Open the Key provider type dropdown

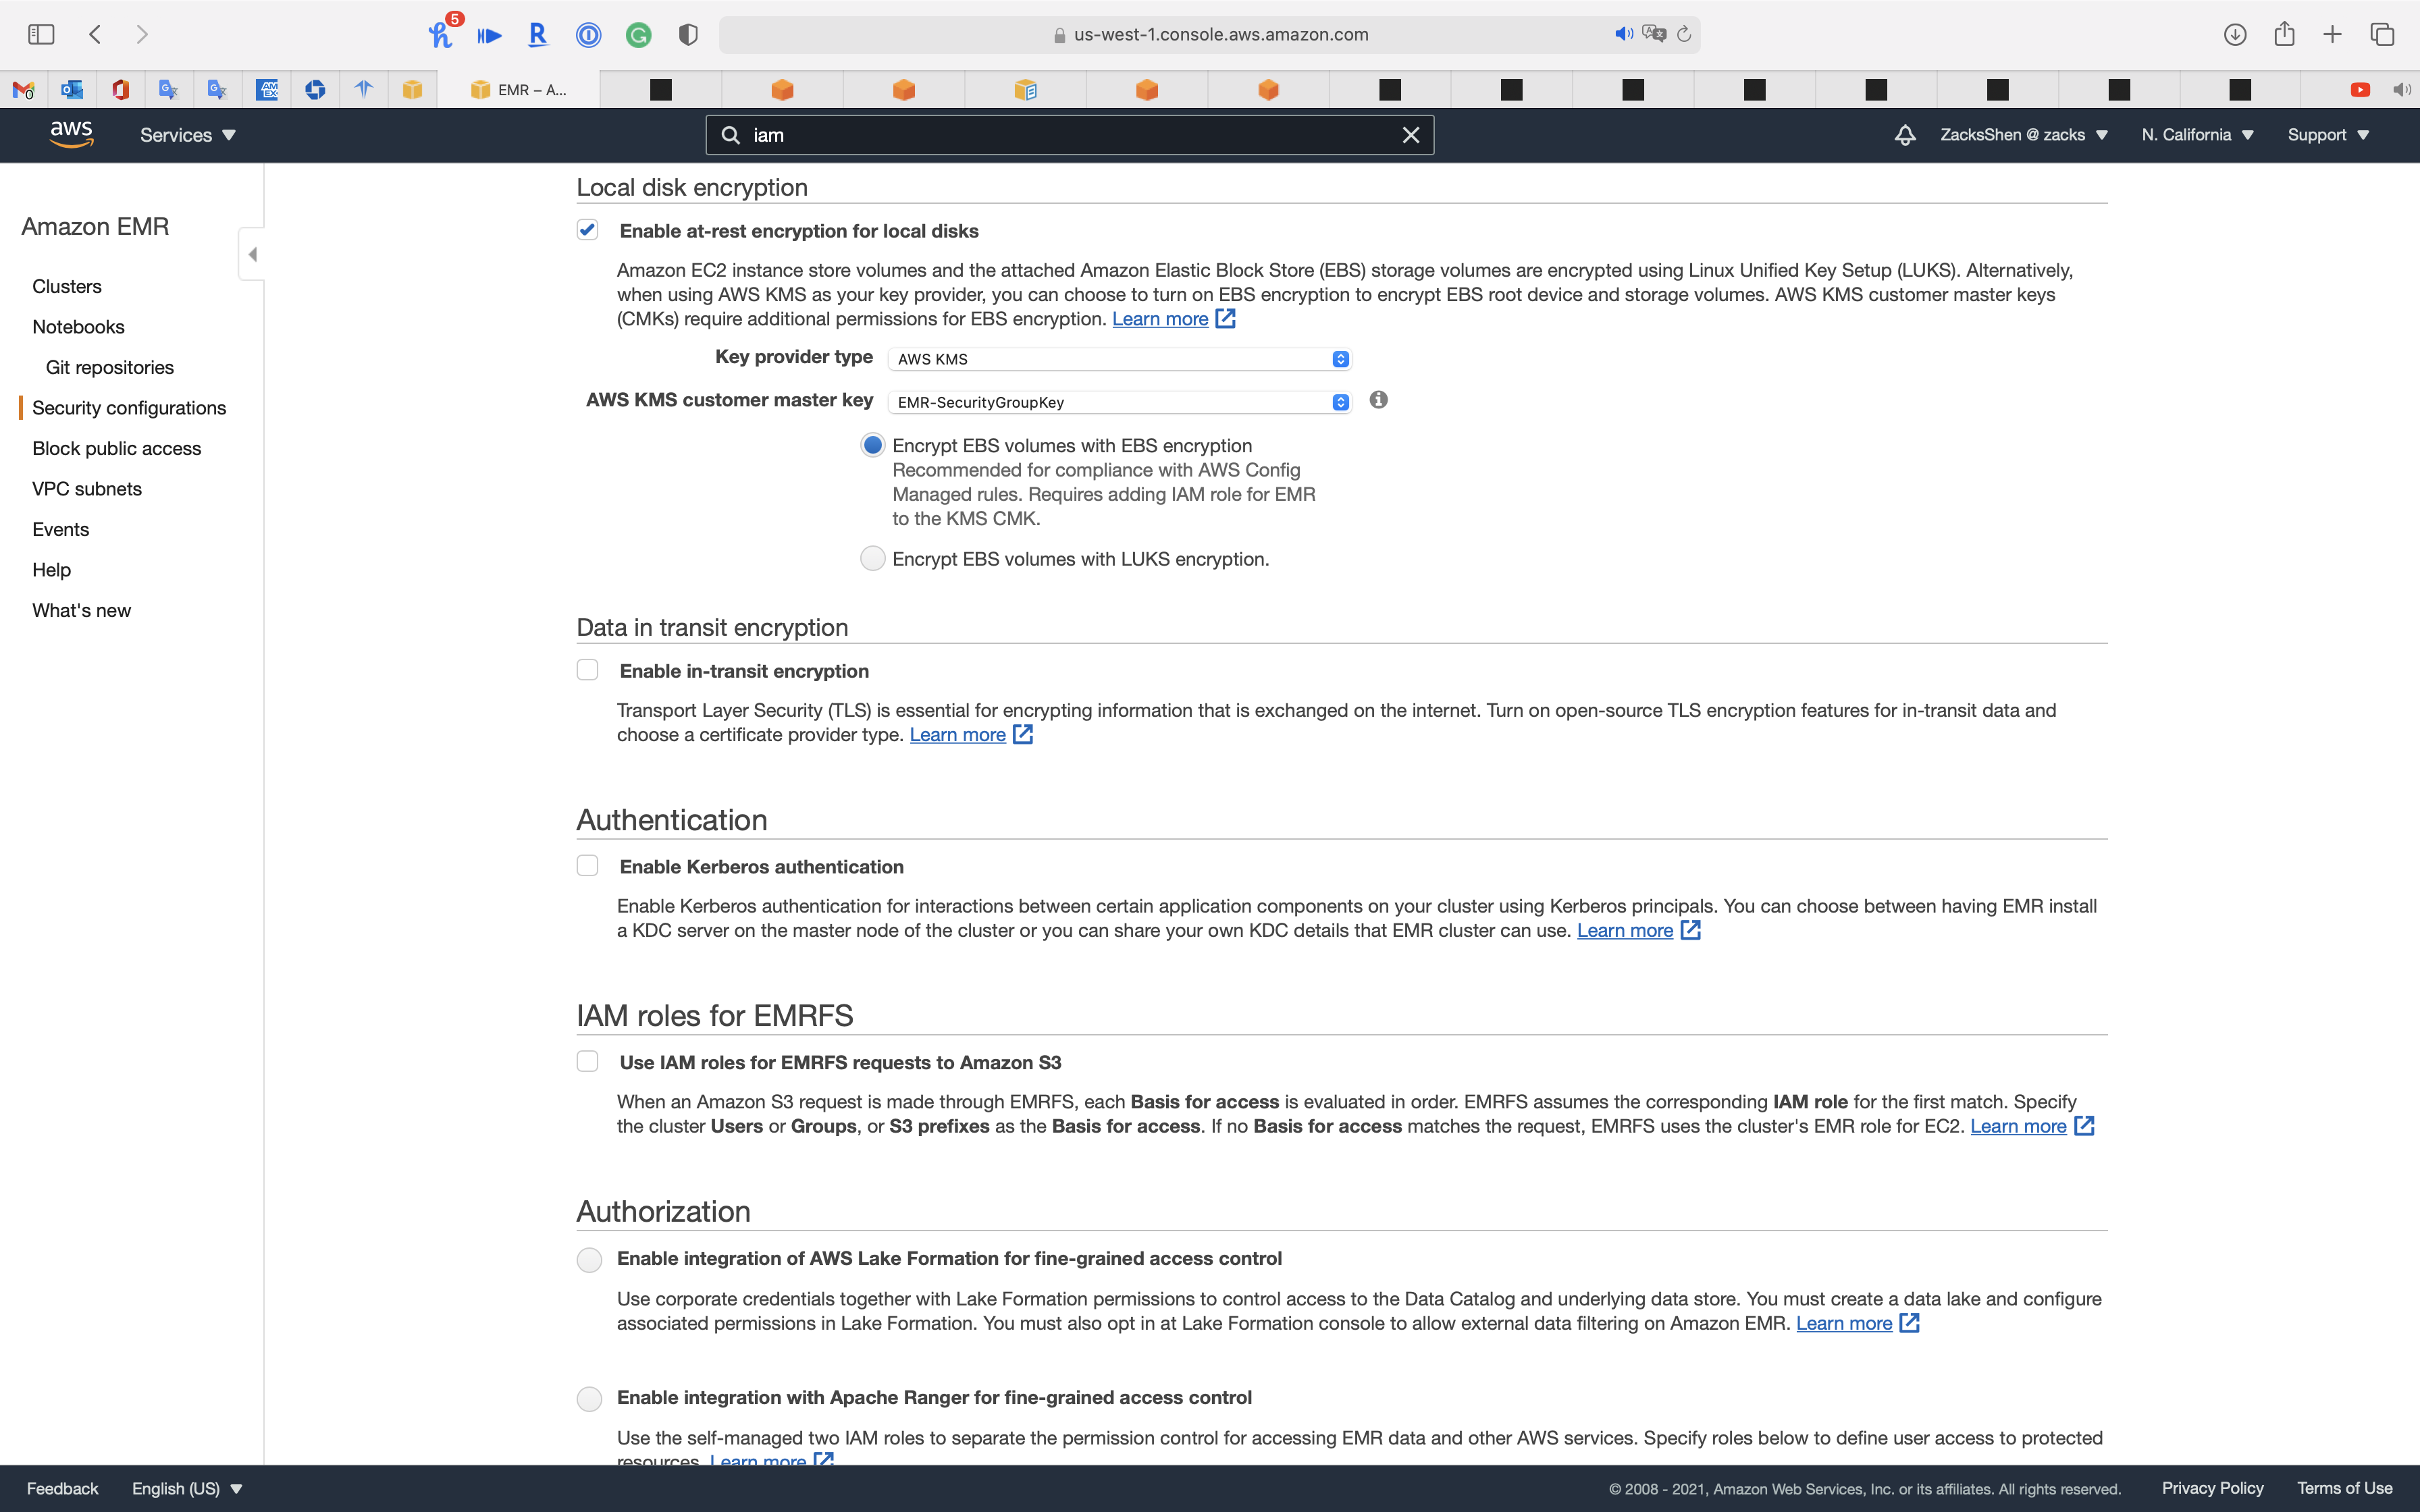pyautogui.click(x=1118, y=359)
